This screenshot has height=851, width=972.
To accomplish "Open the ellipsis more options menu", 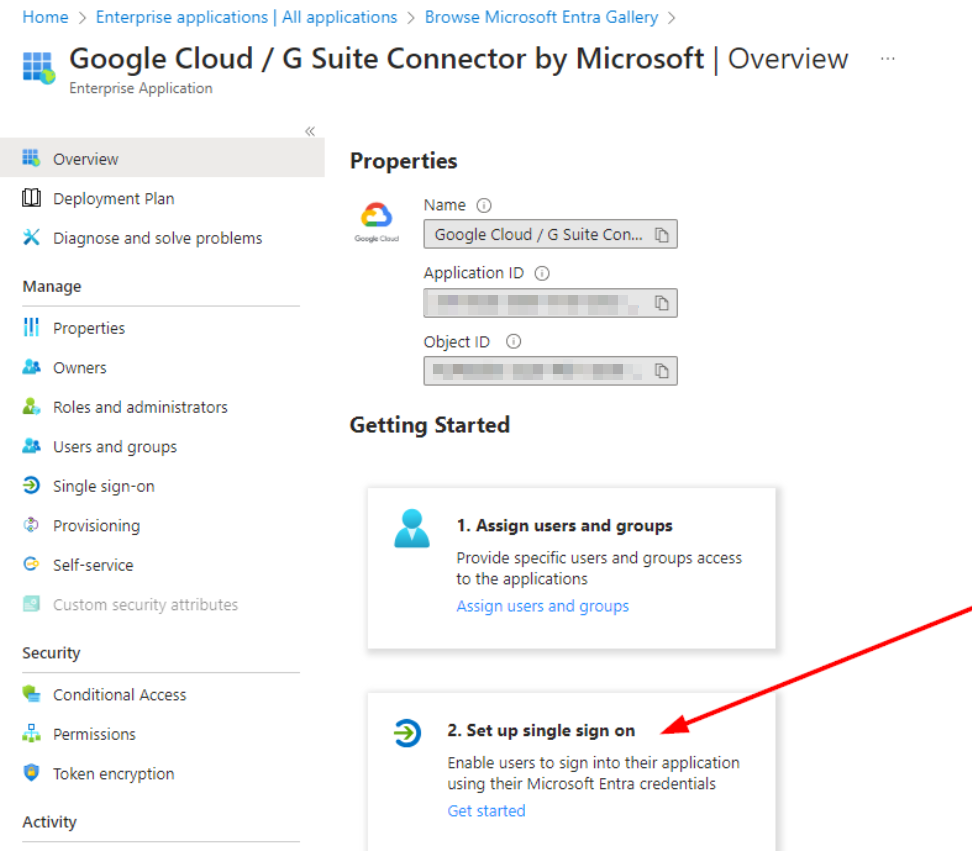I will [887, 59].
